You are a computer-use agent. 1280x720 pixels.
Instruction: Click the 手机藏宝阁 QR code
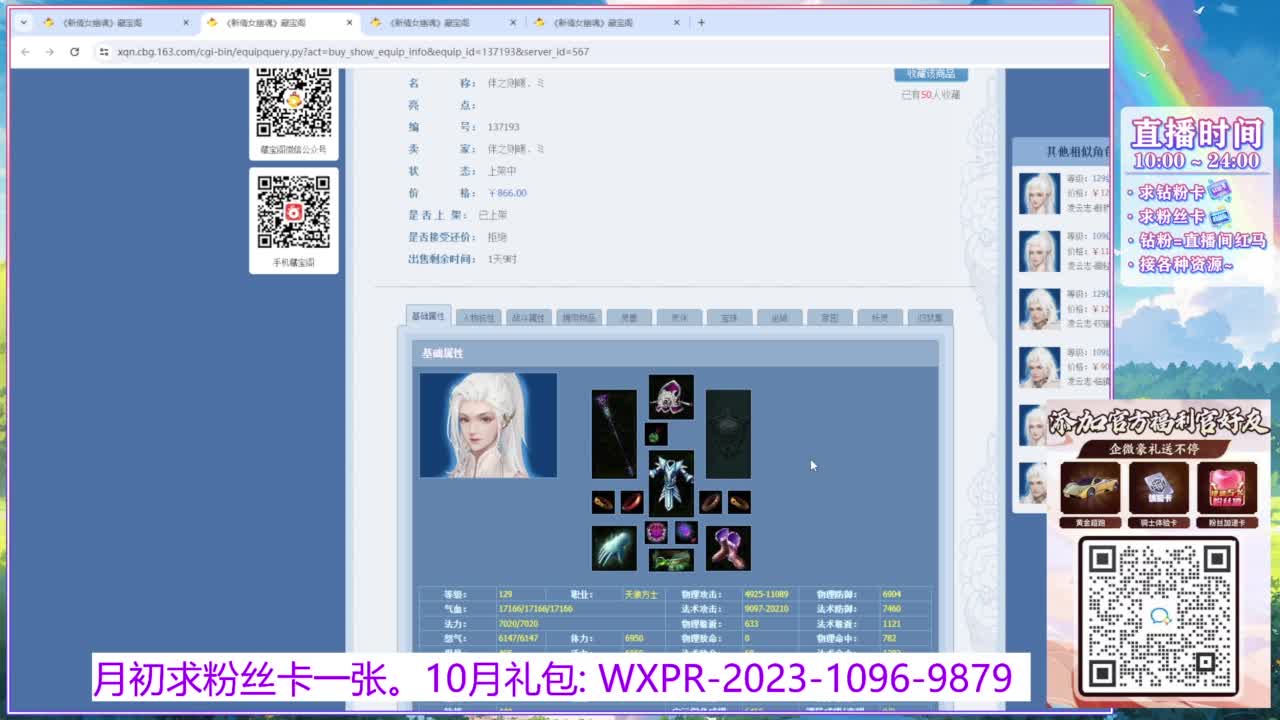point(294,212)
